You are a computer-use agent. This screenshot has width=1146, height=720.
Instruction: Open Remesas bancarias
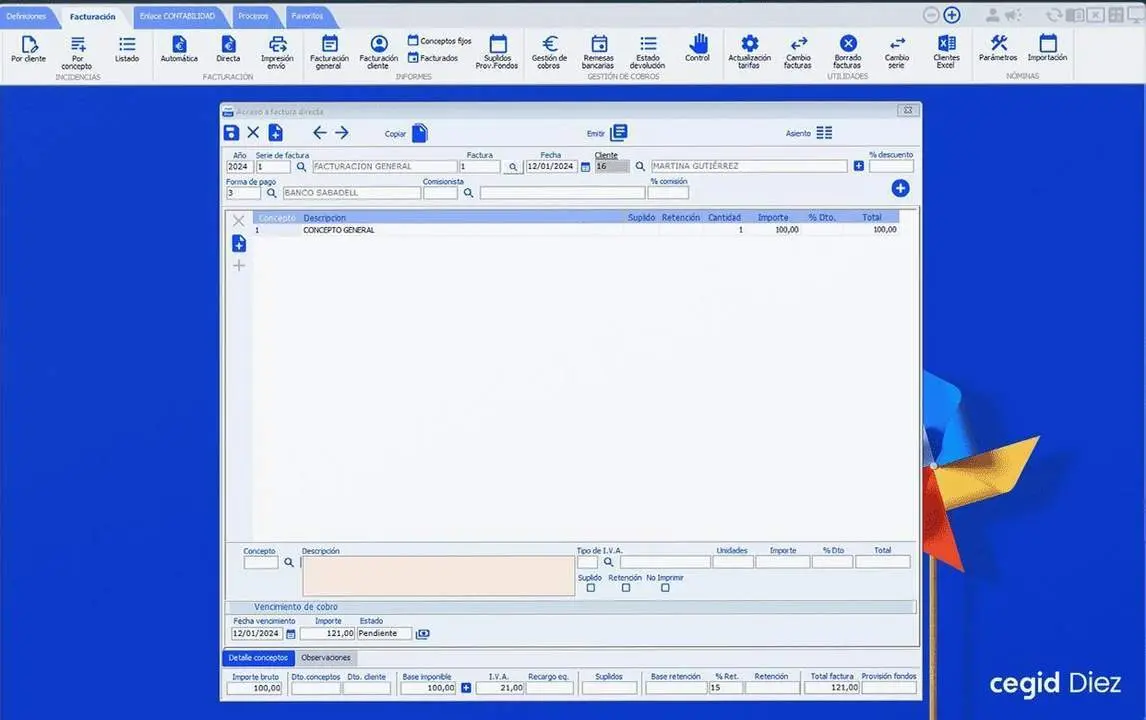click(599, 52)
